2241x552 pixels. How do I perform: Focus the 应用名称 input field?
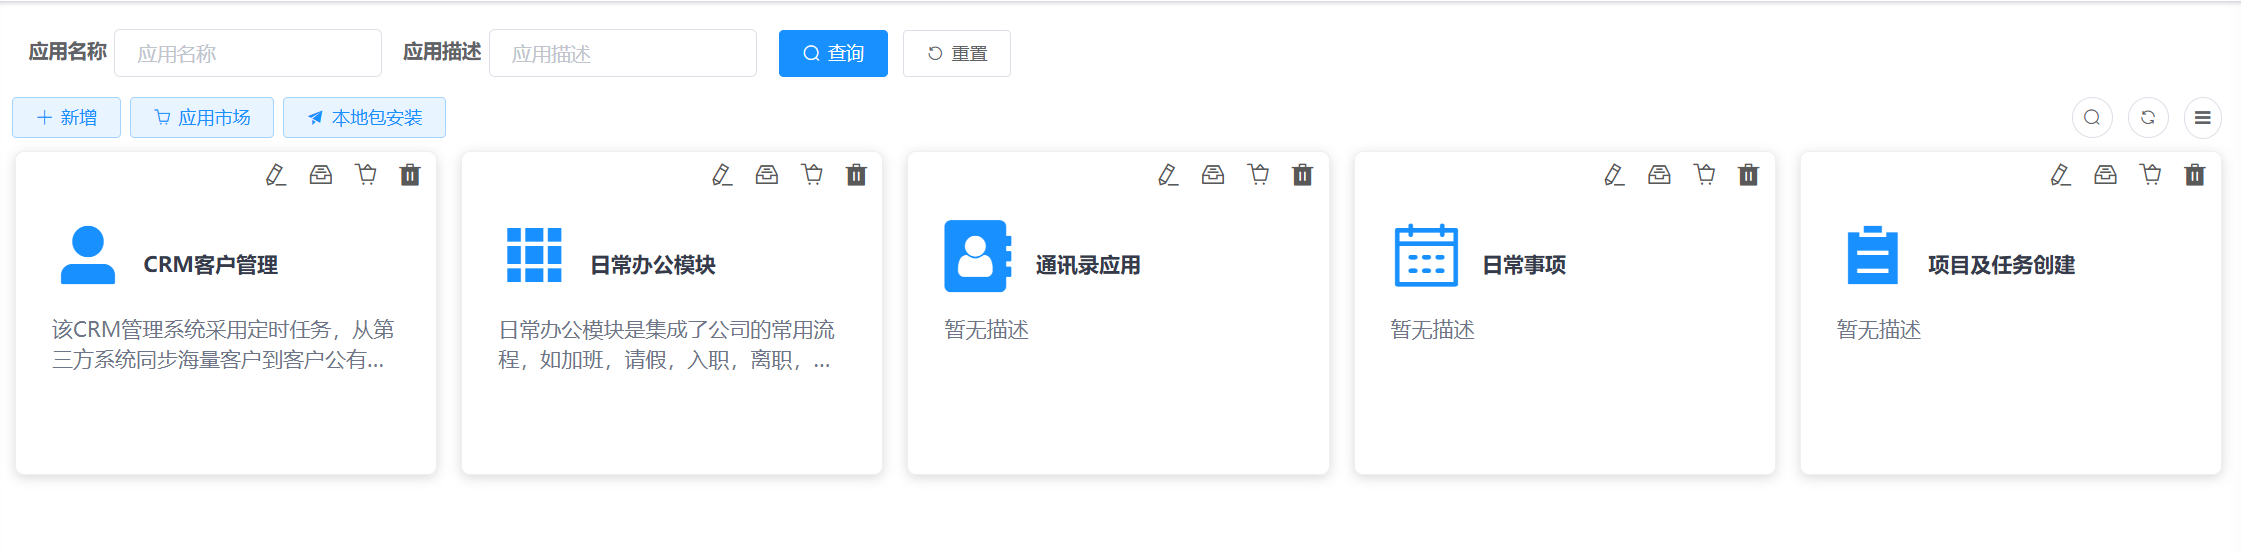(248, 53)
